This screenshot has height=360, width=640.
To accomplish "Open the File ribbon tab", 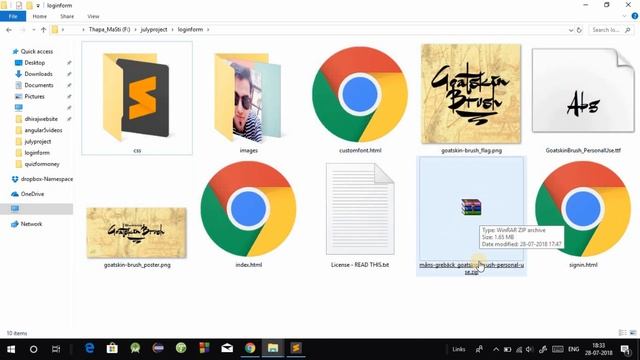I will [13, 16].
